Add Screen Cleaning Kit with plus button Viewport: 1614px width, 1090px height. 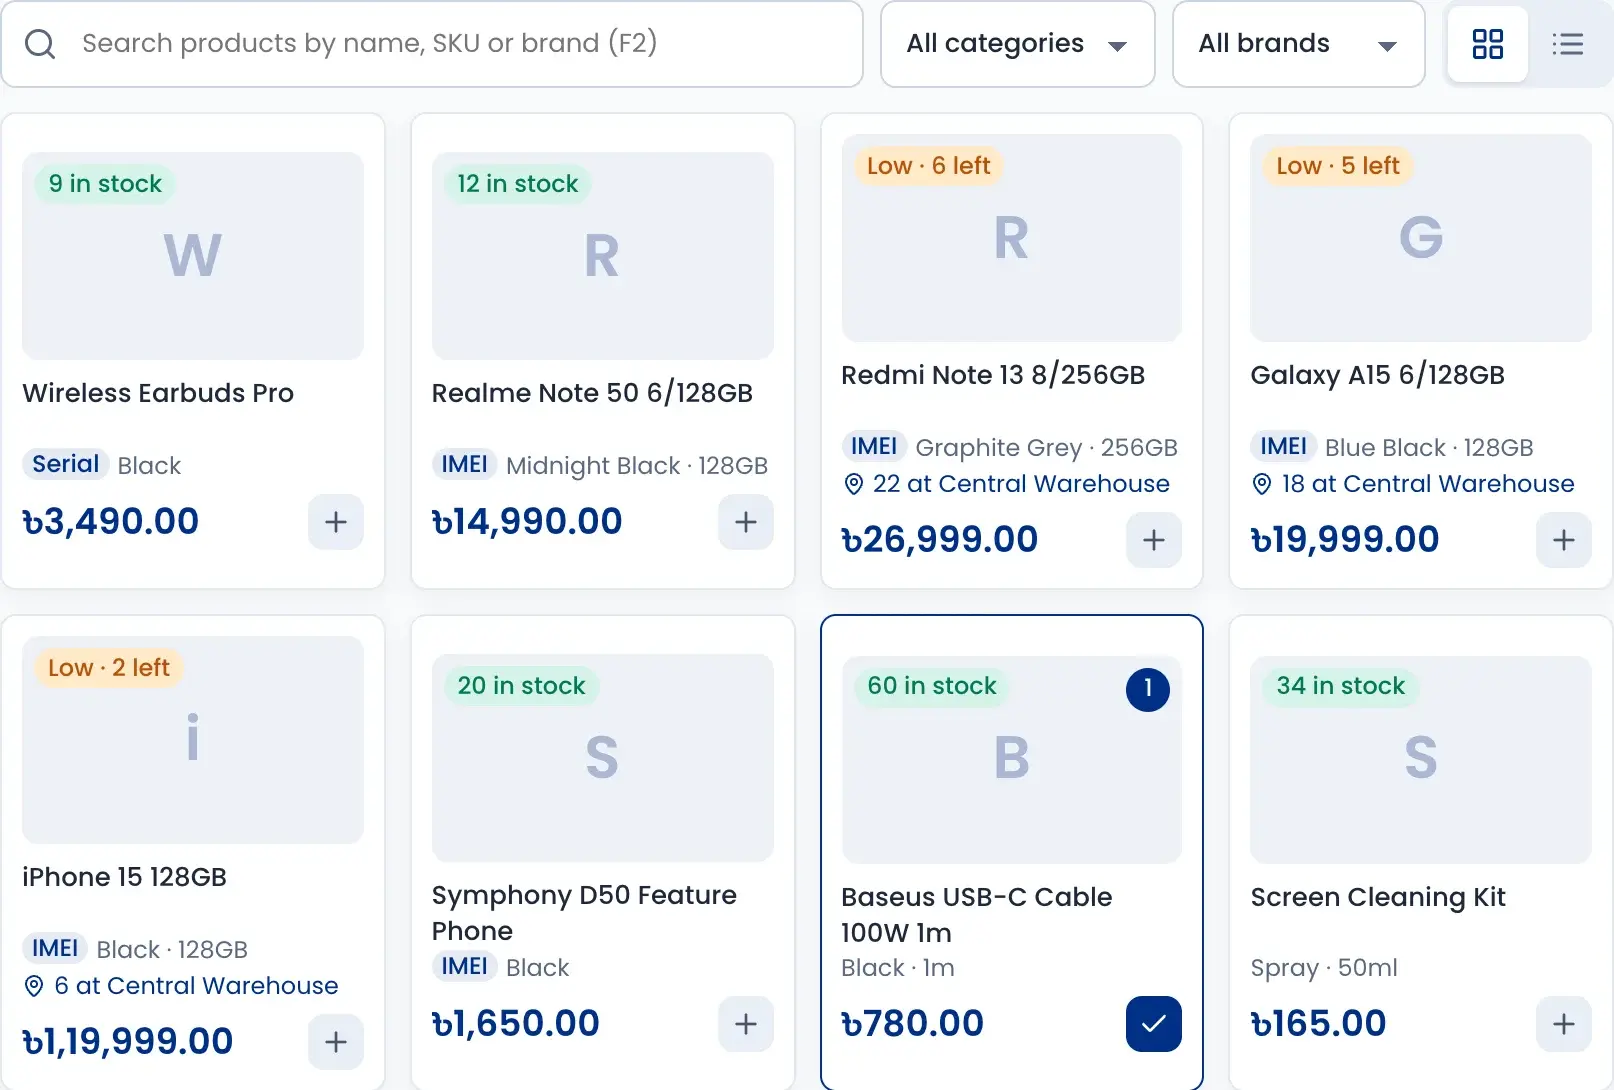[x=1564, y=1024]
